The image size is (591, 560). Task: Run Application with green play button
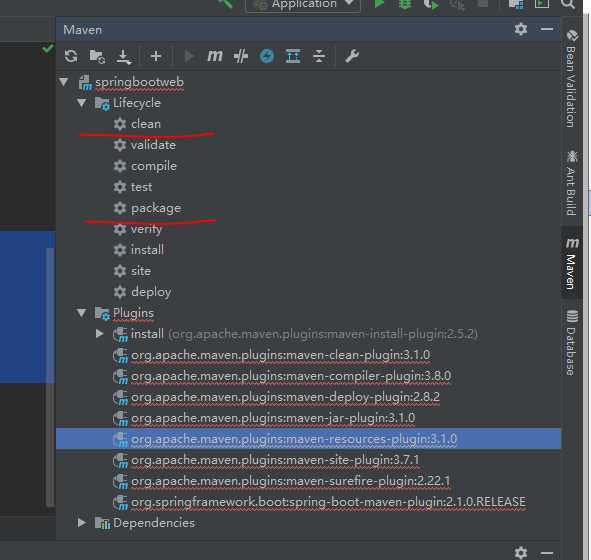378,4
